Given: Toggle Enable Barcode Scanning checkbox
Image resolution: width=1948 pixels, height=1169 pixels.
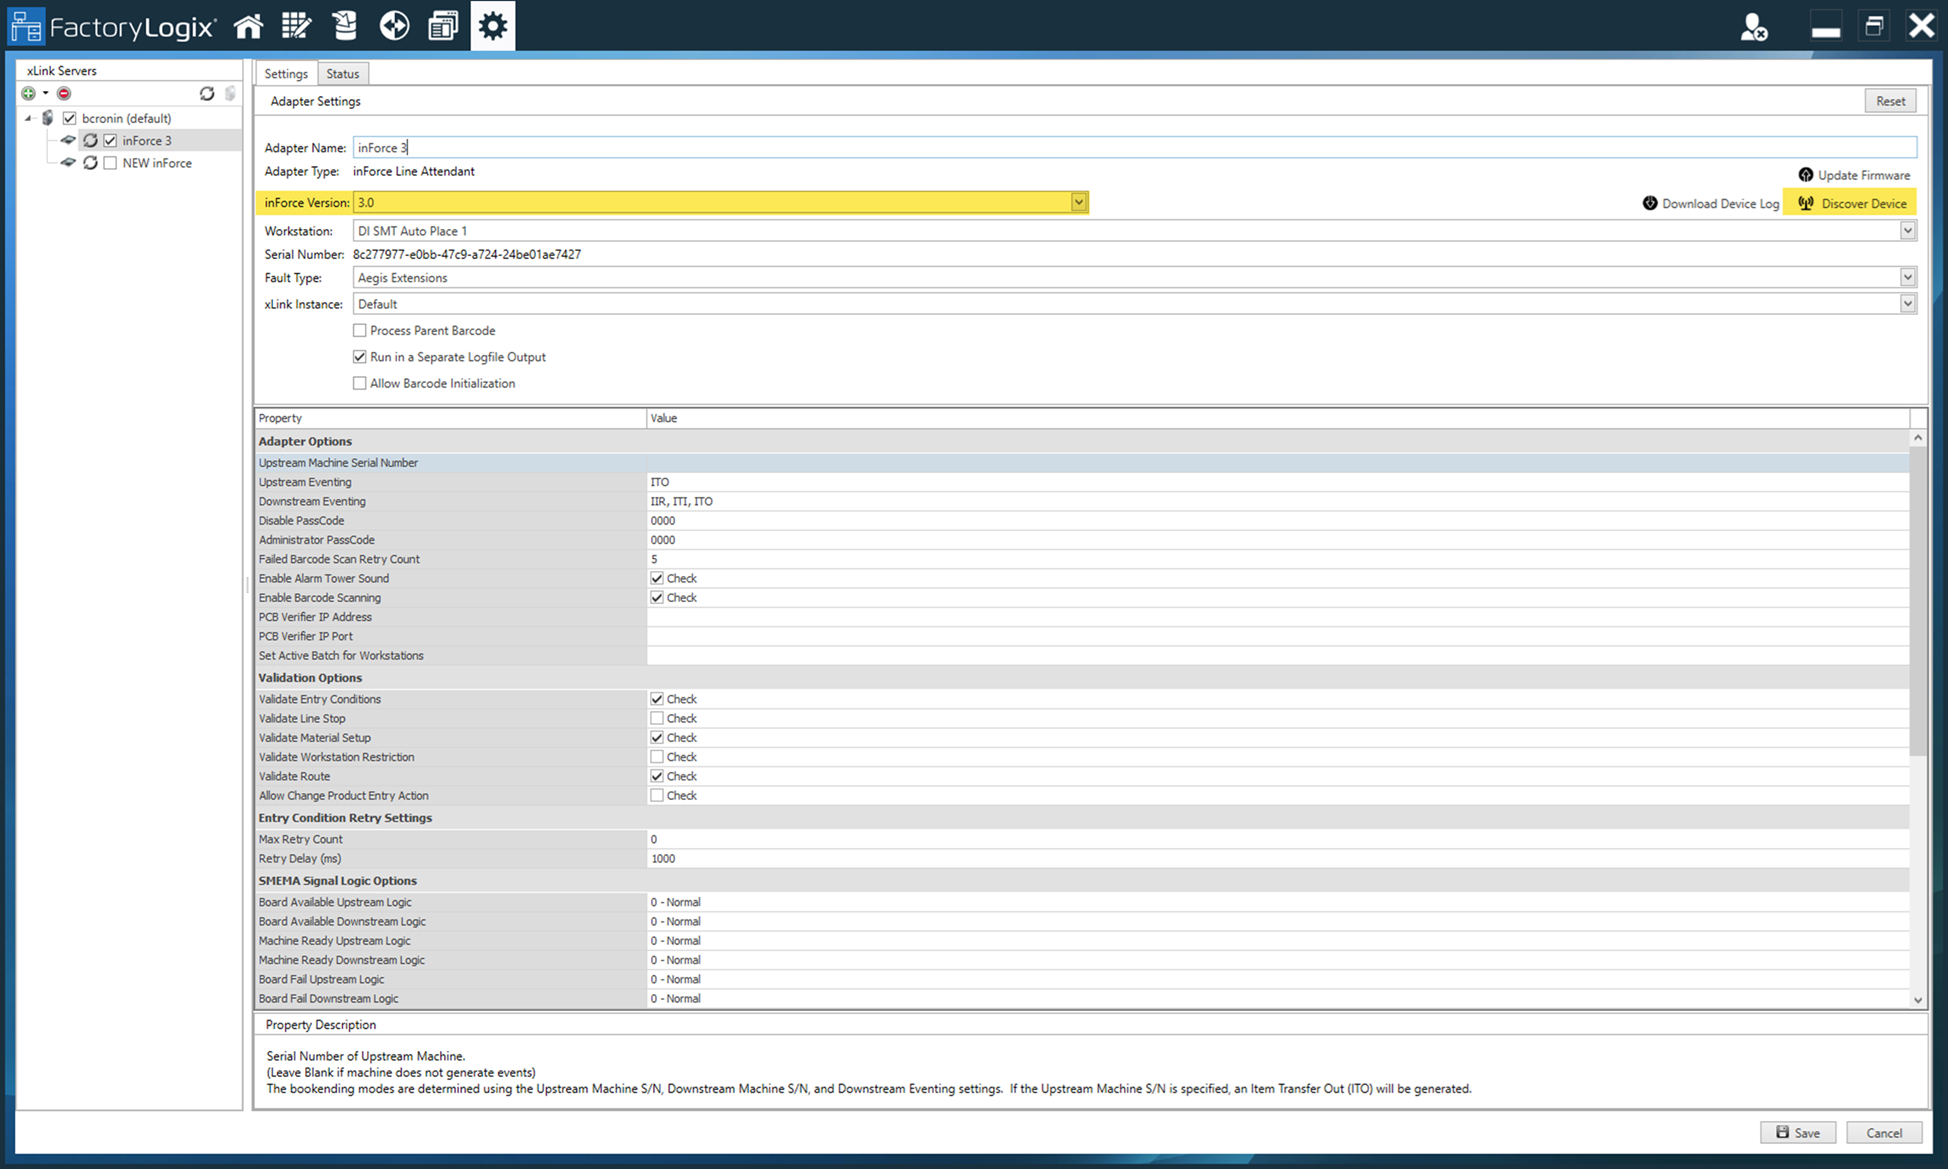Looking at the screenshot, I should (657, 598).
